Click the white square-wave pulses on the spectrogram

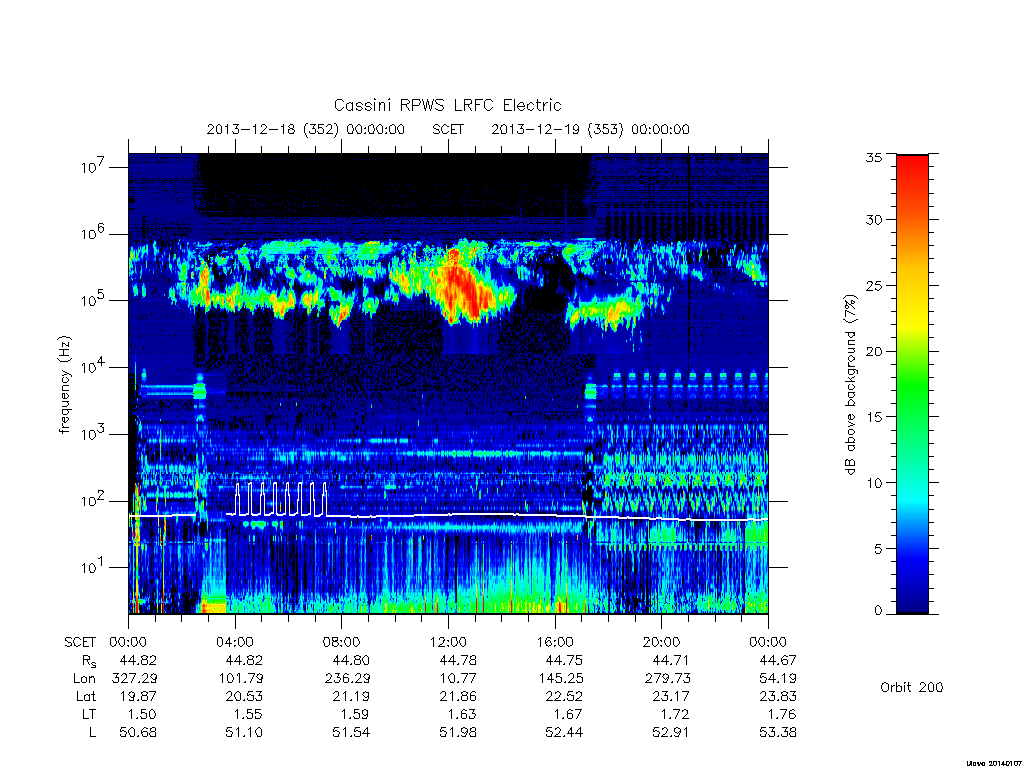click(281, 500)
